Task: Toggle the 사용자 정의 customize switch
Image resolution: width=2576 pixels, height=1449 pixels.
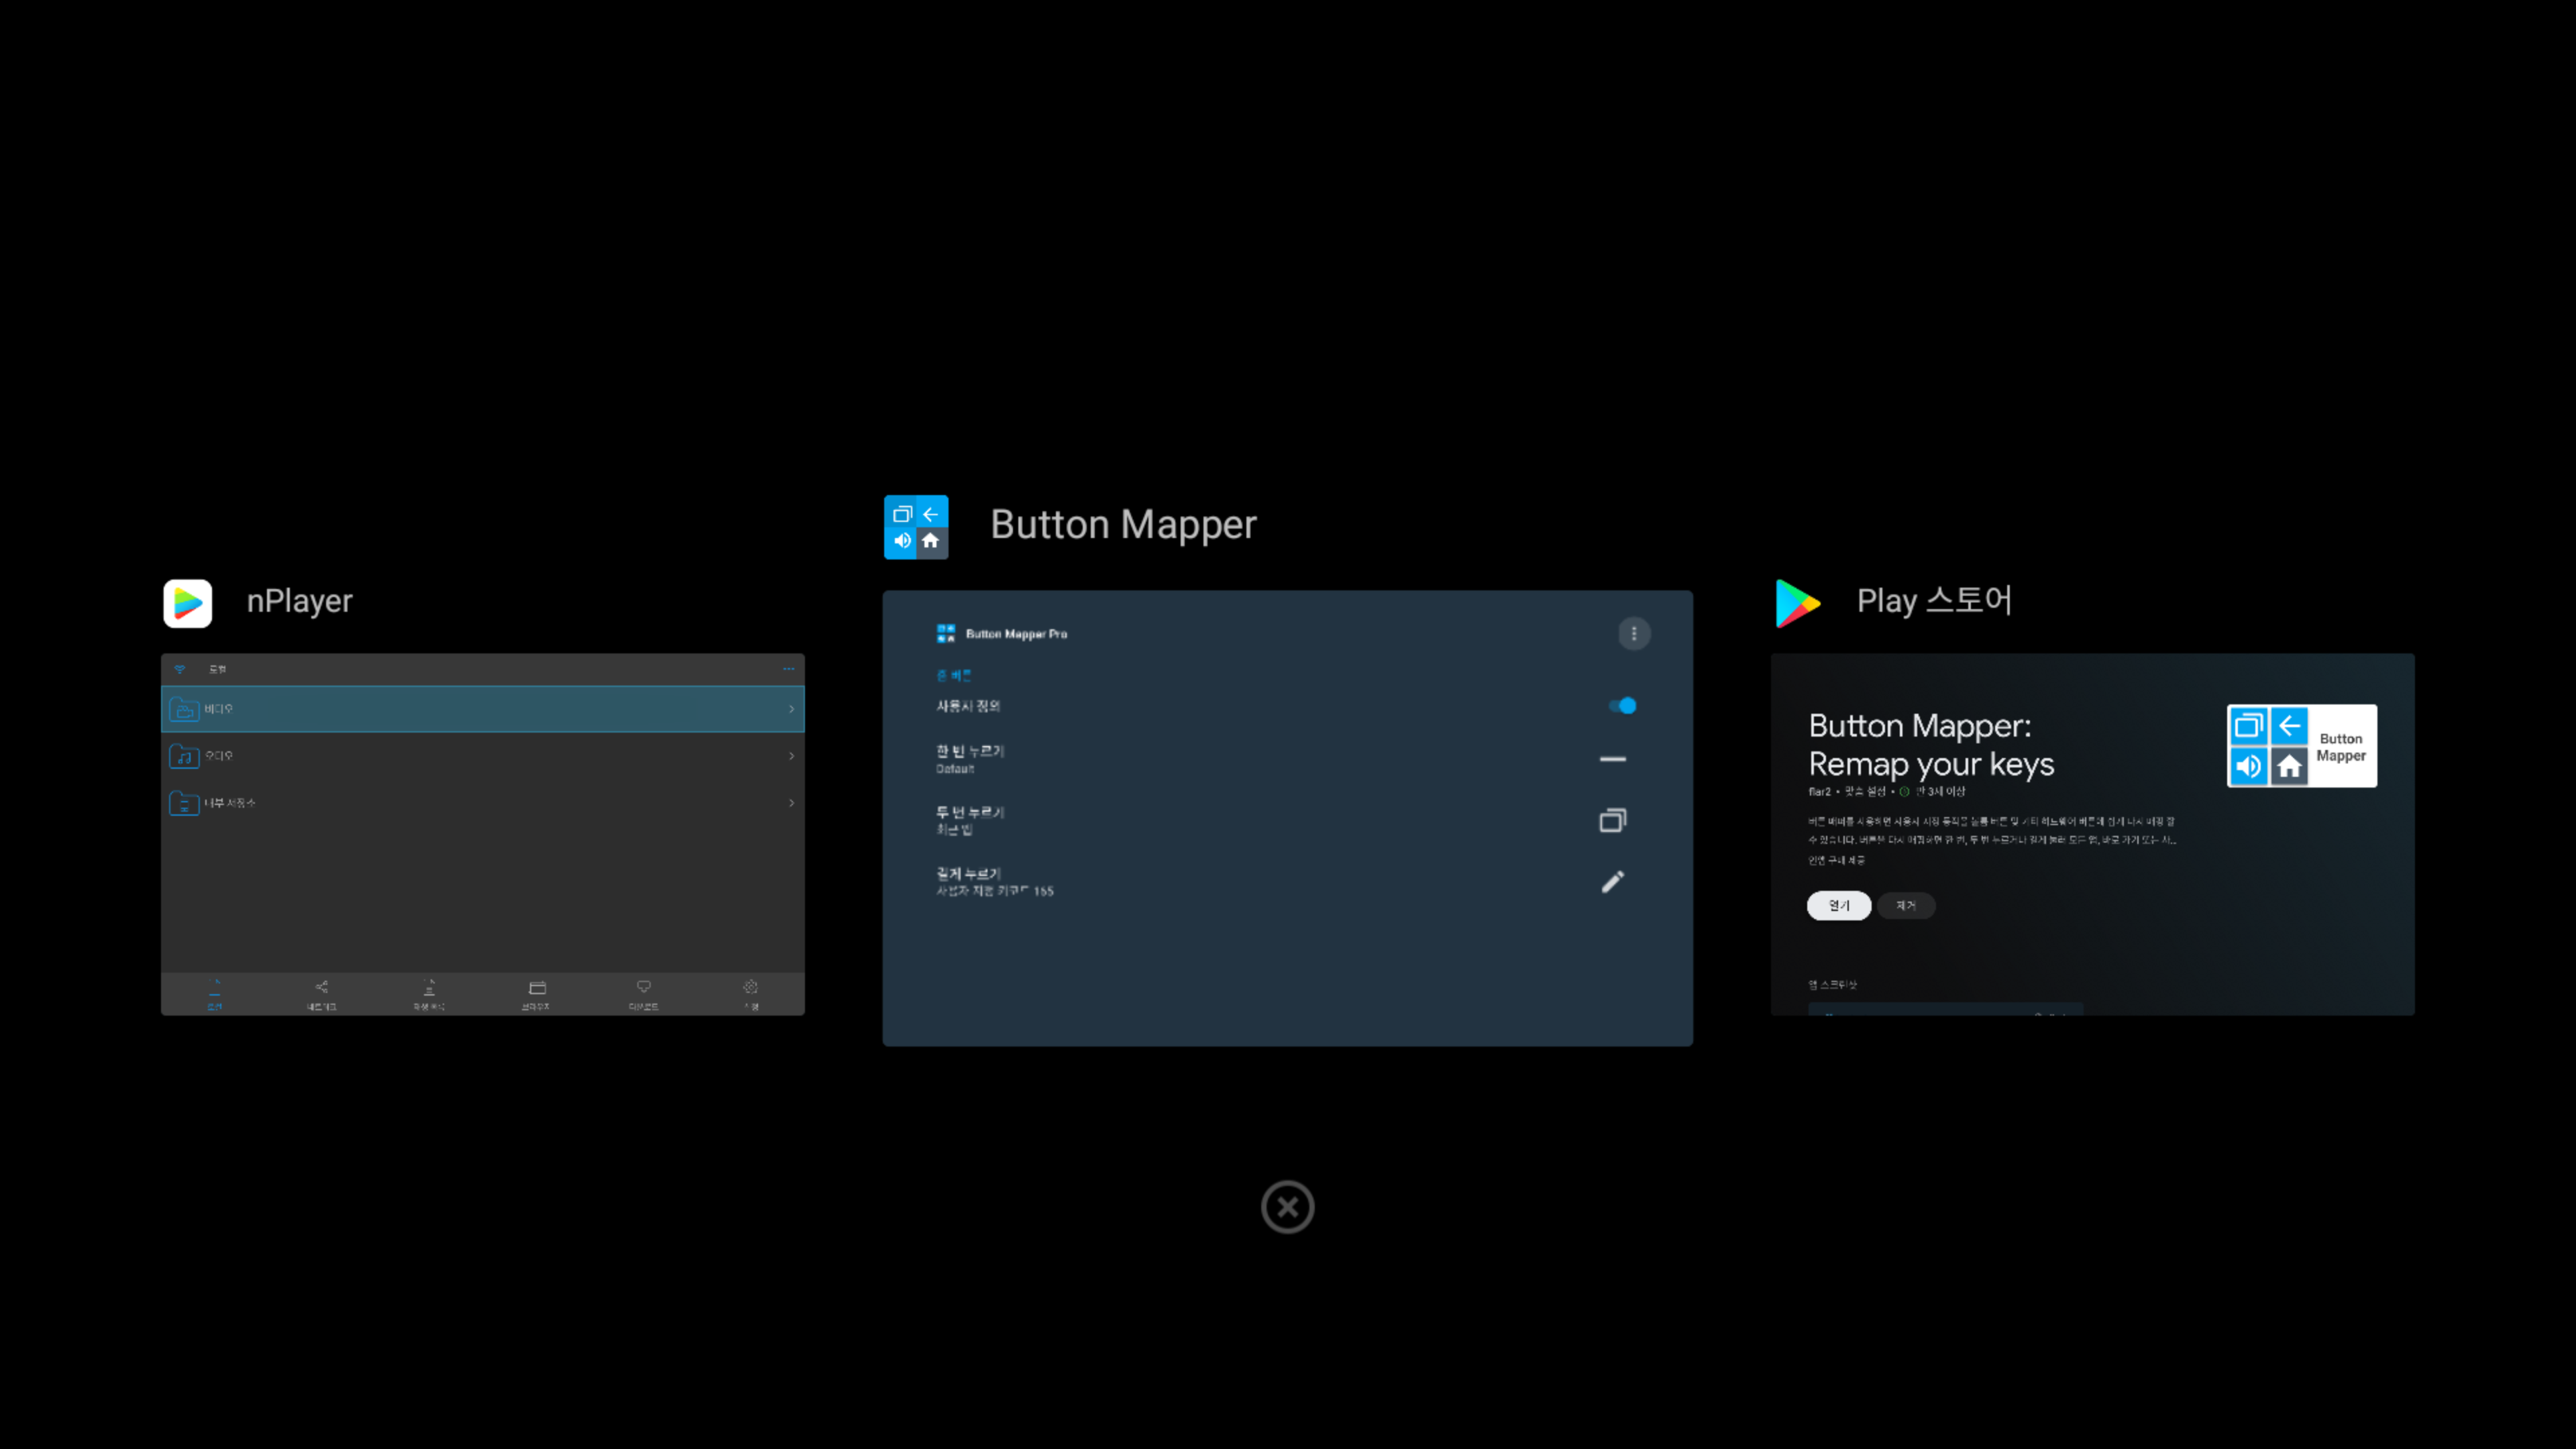Action: coord(1621,706)
